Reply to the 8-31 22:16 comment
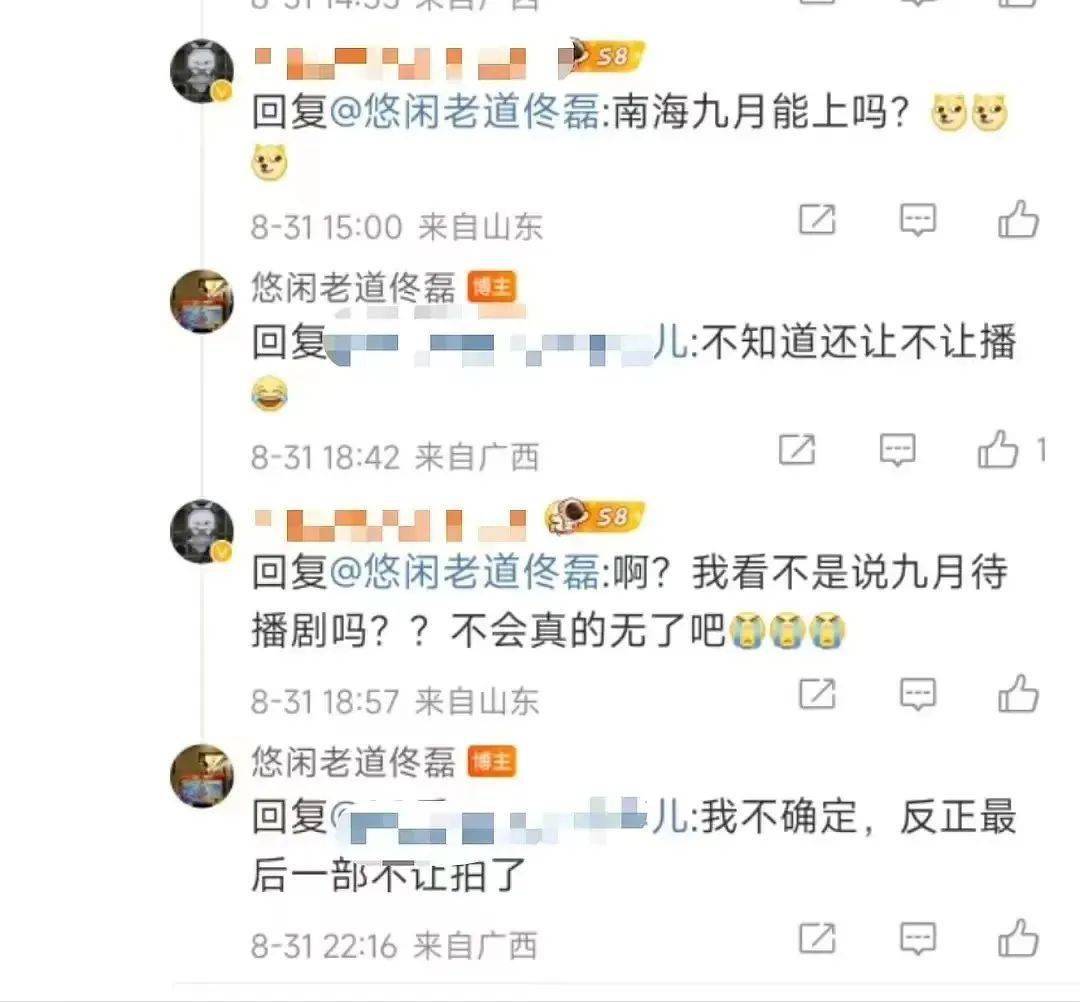Screen dimensions: 1080x1002 [x=918, y=938]
